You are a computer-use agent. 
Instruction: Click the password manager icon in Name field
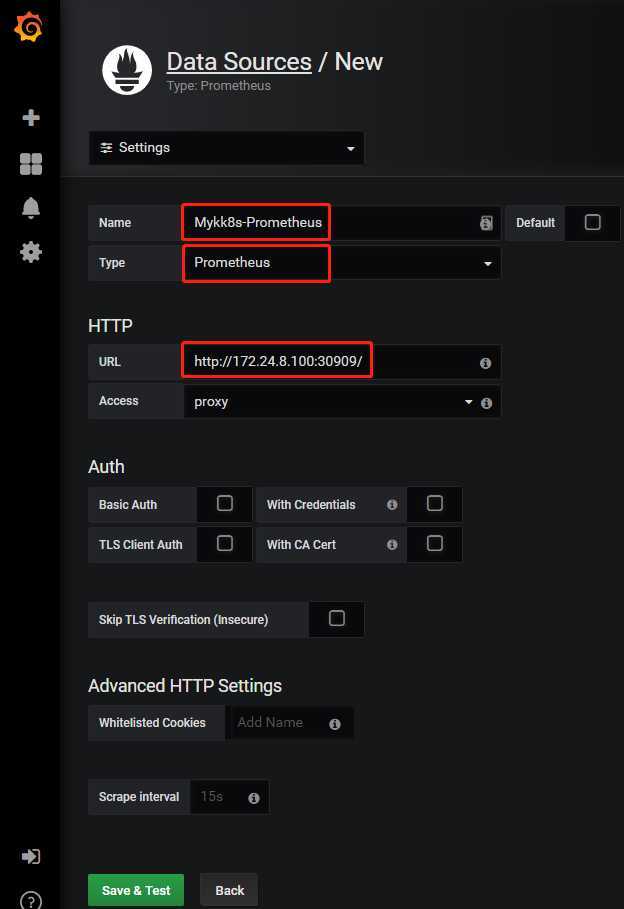[x=486, y=223]
